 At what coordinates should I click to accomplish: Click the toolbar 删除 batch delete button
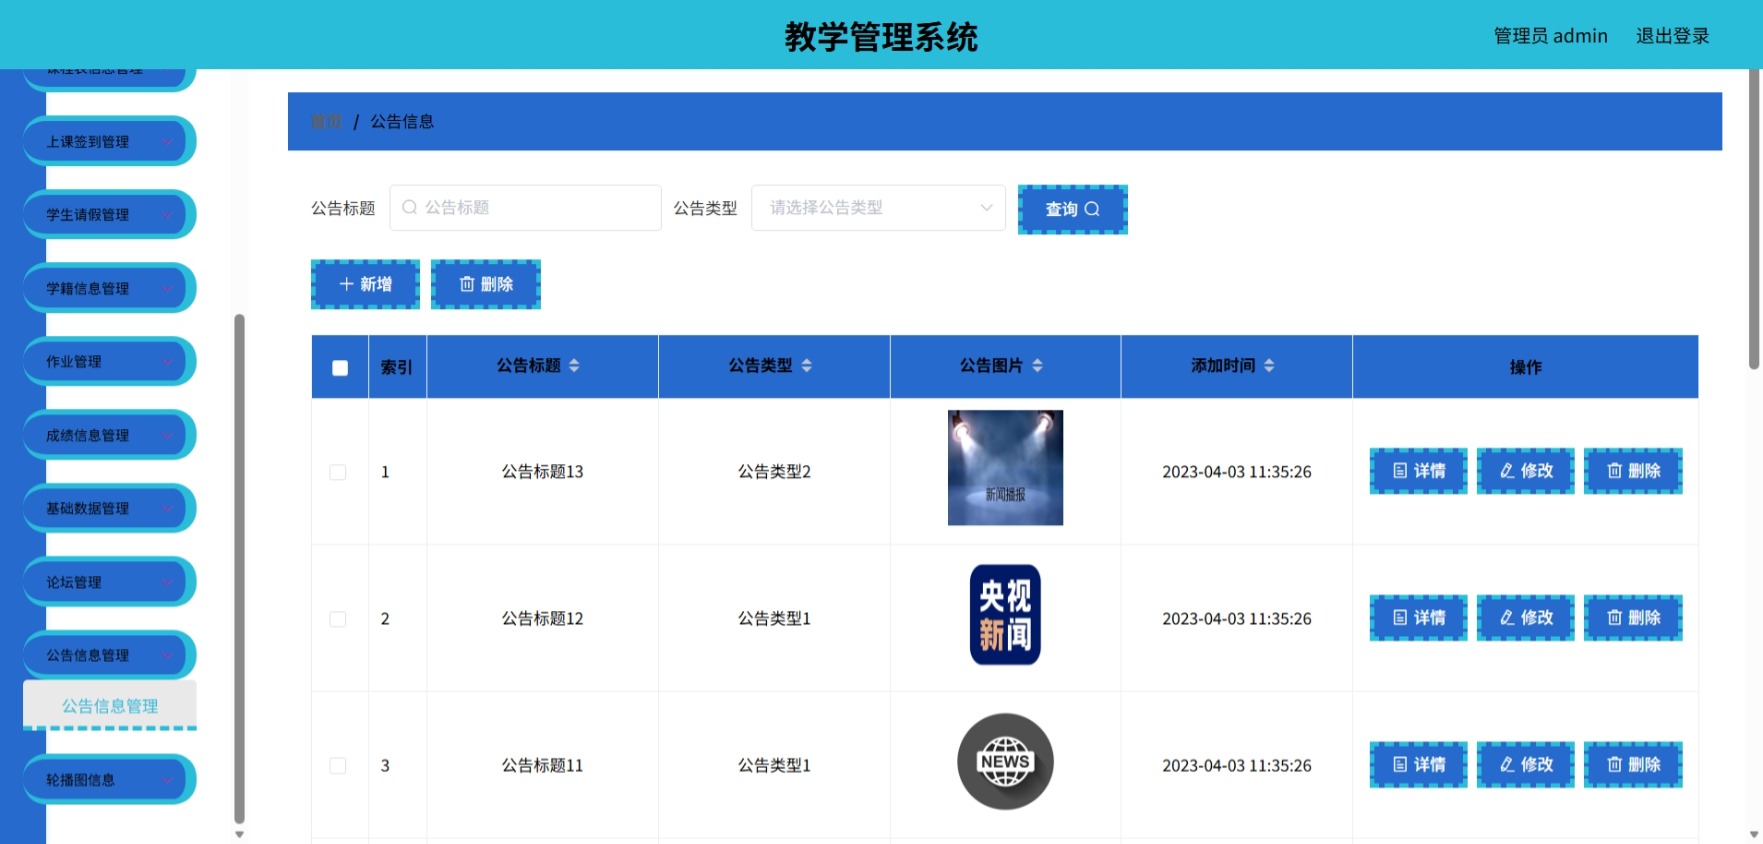[x=486, y=284]
